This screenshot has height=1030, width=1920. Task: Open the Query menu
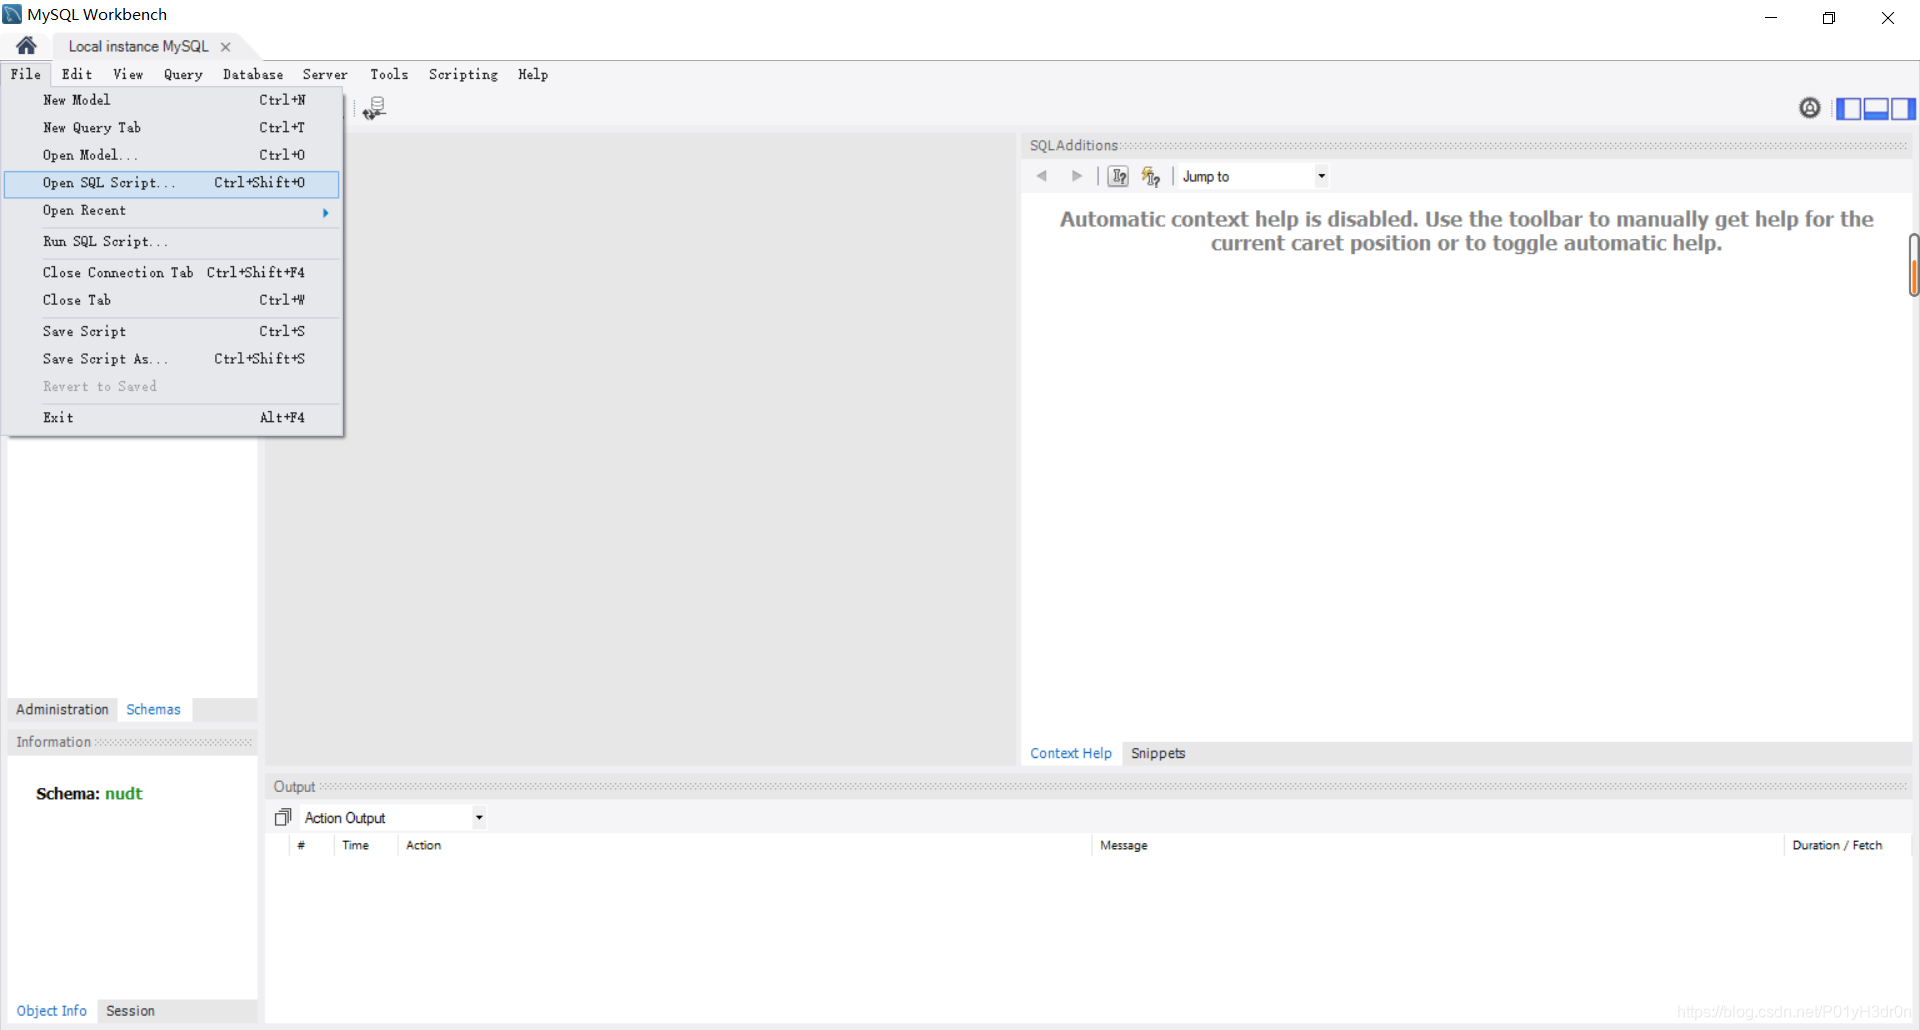point(183,74)
